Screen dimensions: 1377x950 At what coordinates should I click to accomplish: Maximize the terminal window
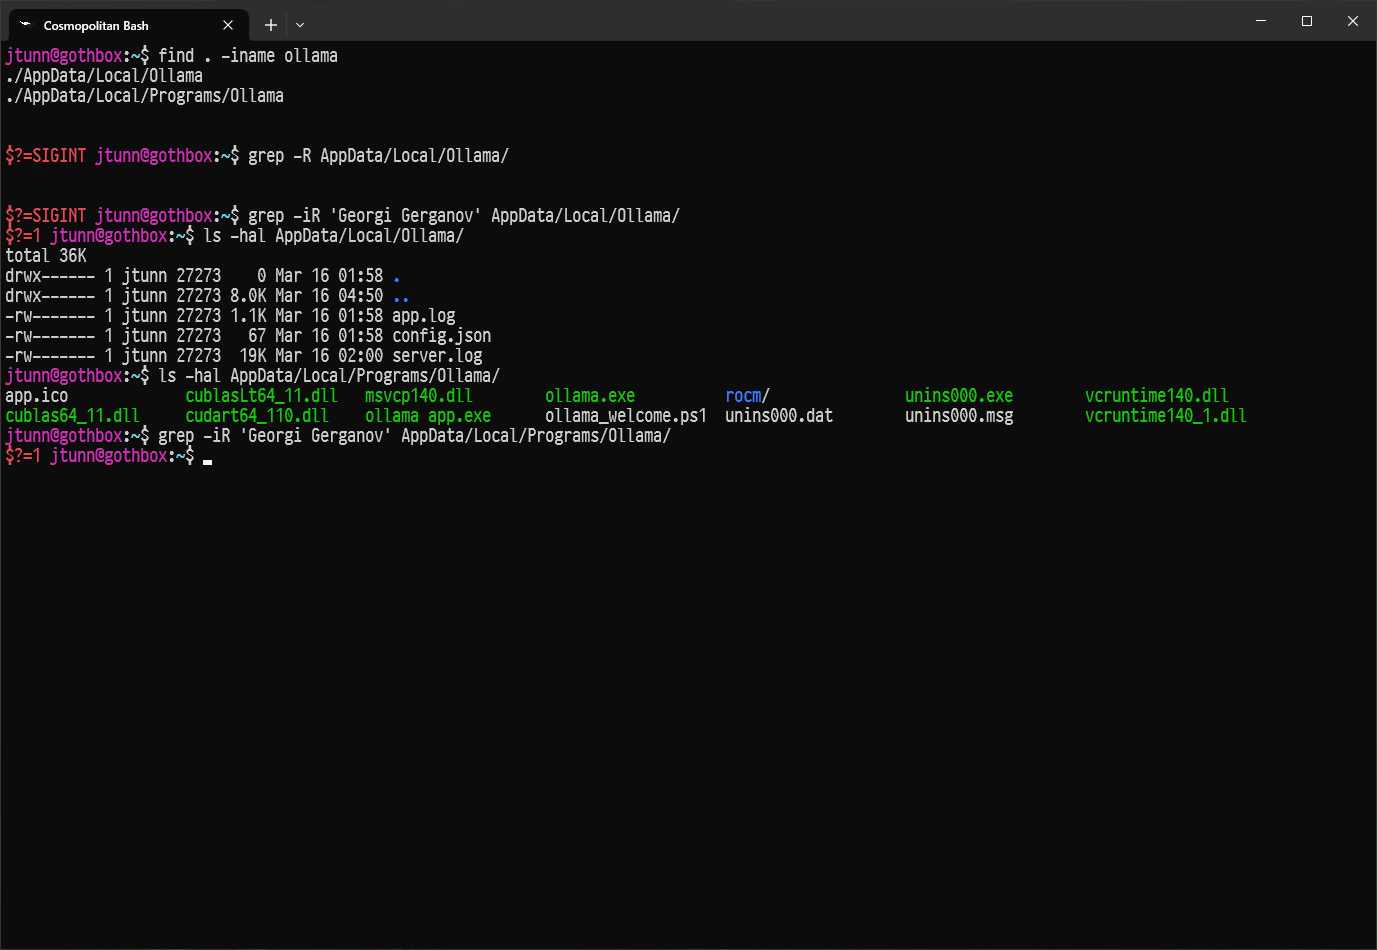(1307, 21)
